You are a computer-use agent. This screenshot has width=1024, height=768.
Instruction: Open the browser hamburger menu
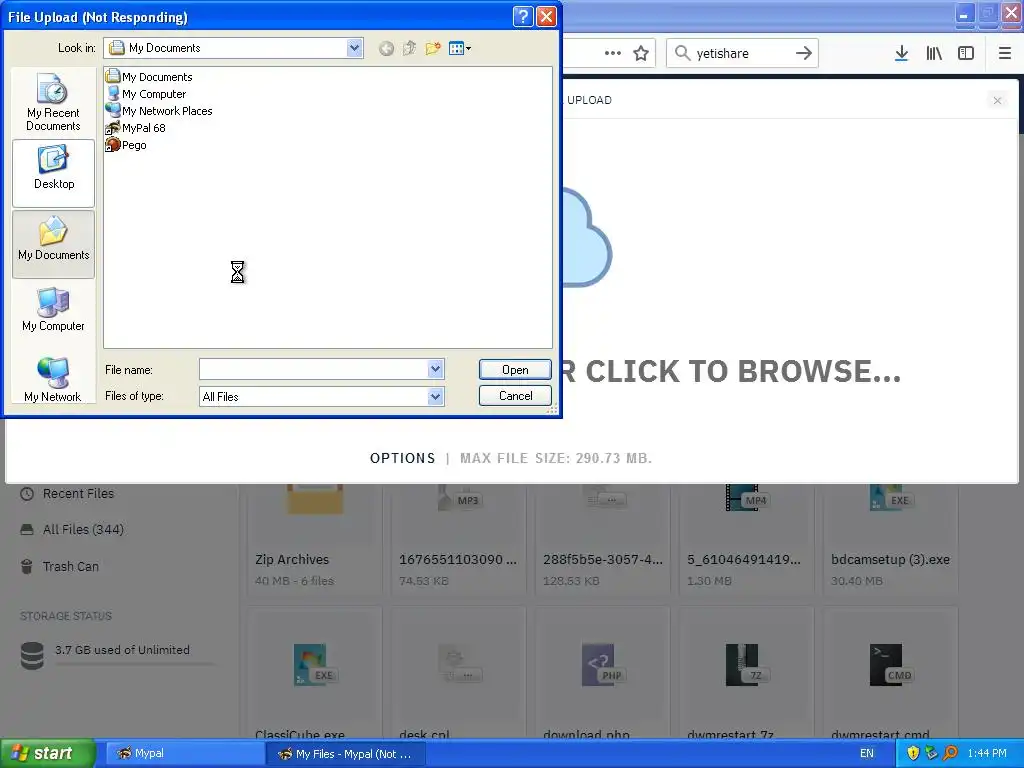pos(1005,54)
